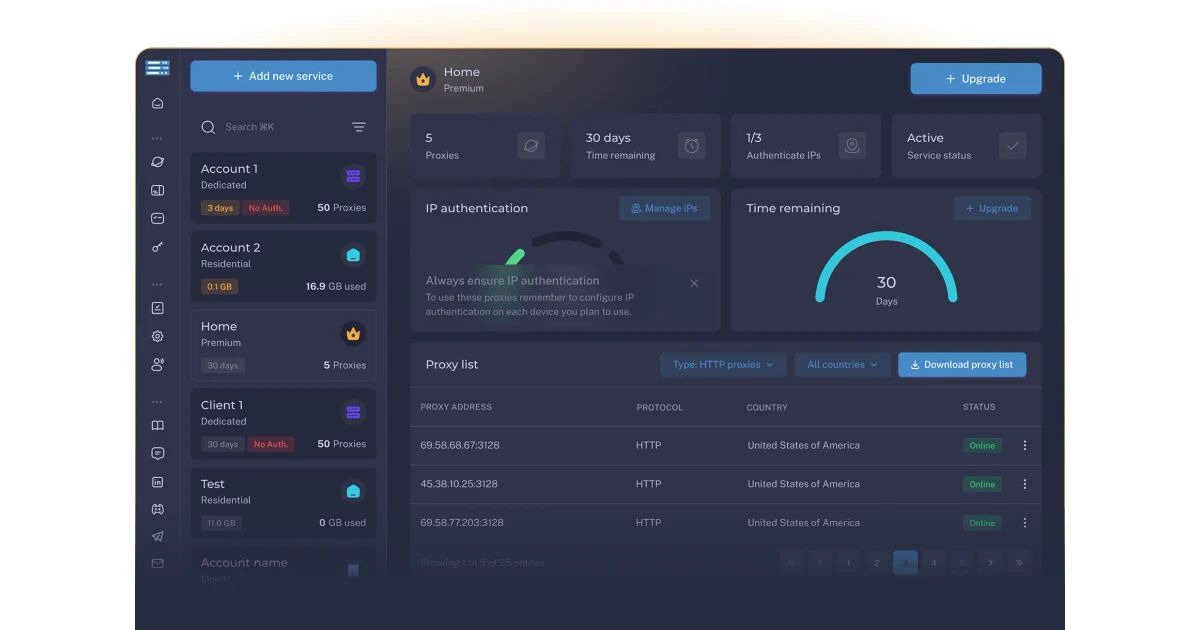
Task: Open the chat support icon in the sidebar
Action: tap(157, 454)
